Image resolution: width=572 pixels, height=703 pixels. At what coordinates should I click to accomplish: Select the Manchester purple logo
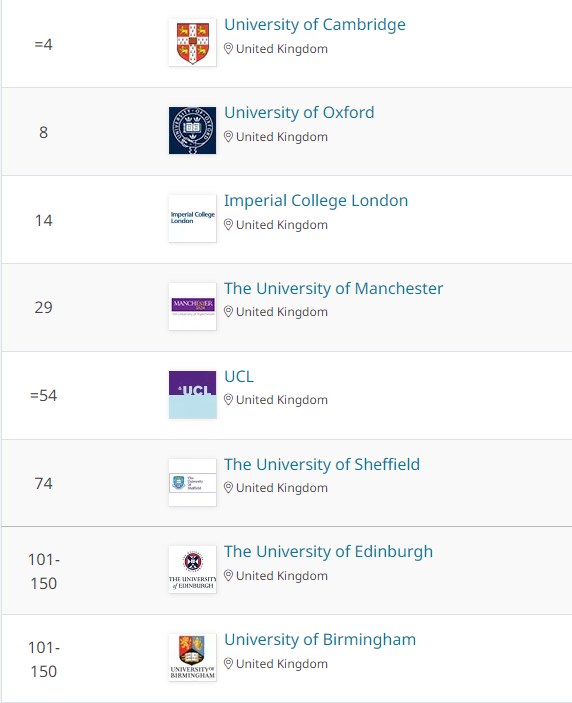[192, 306]
